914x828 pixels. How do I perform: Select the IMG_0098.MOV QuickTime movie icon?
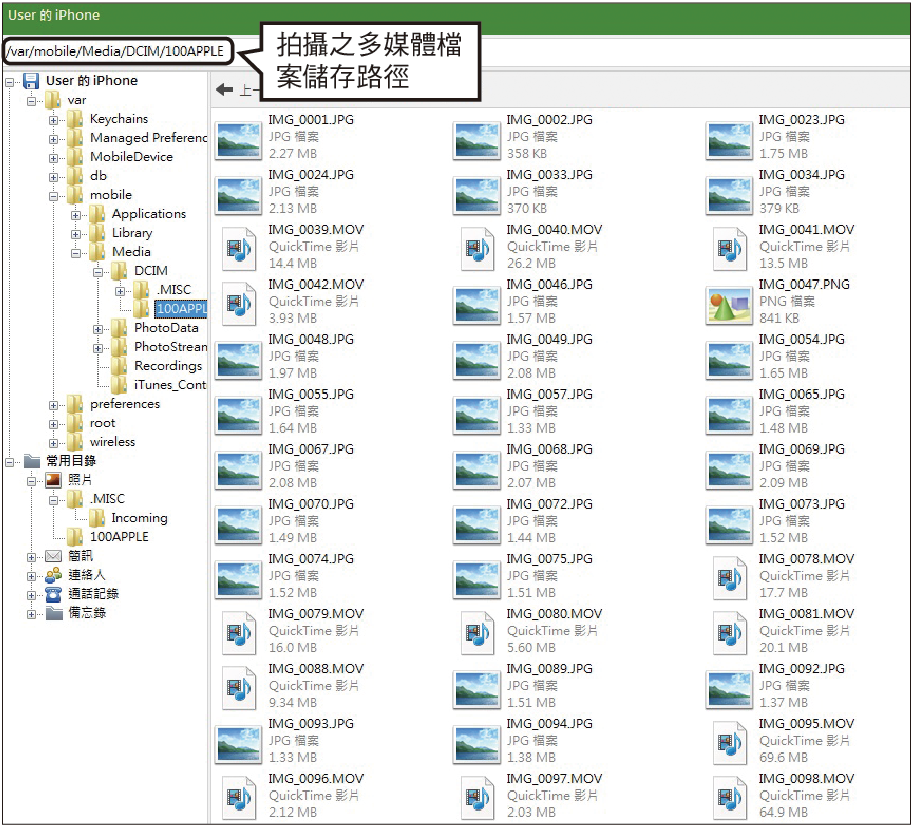729,798
